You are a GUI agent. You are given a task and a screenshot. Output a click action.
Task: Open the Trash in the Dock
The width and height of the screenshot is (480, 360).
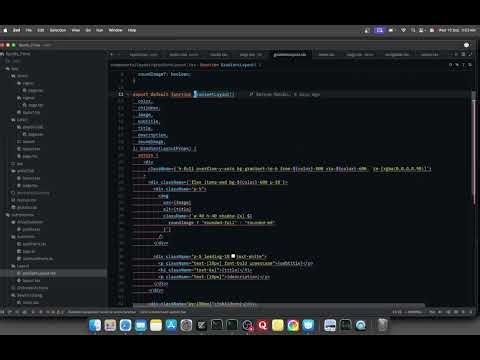pos(383,325)
